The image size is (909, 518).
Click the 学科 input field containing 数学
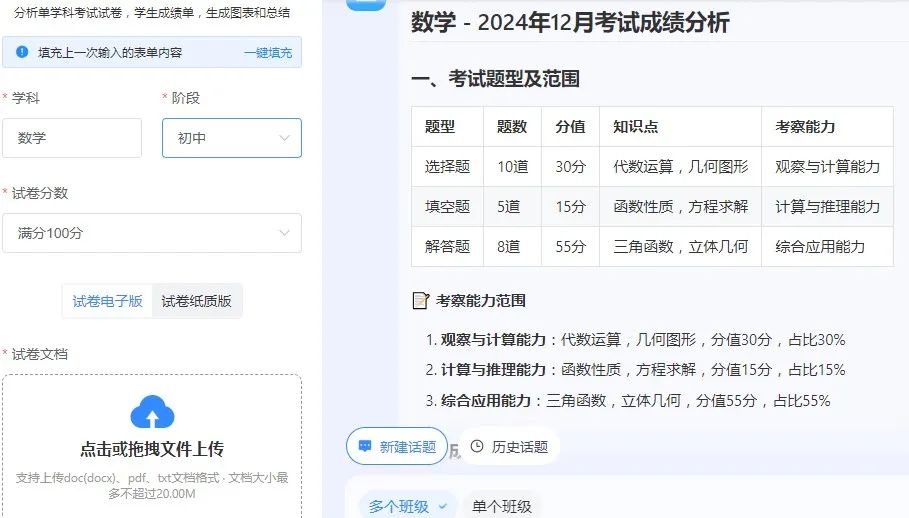click(x=72, y=138)
